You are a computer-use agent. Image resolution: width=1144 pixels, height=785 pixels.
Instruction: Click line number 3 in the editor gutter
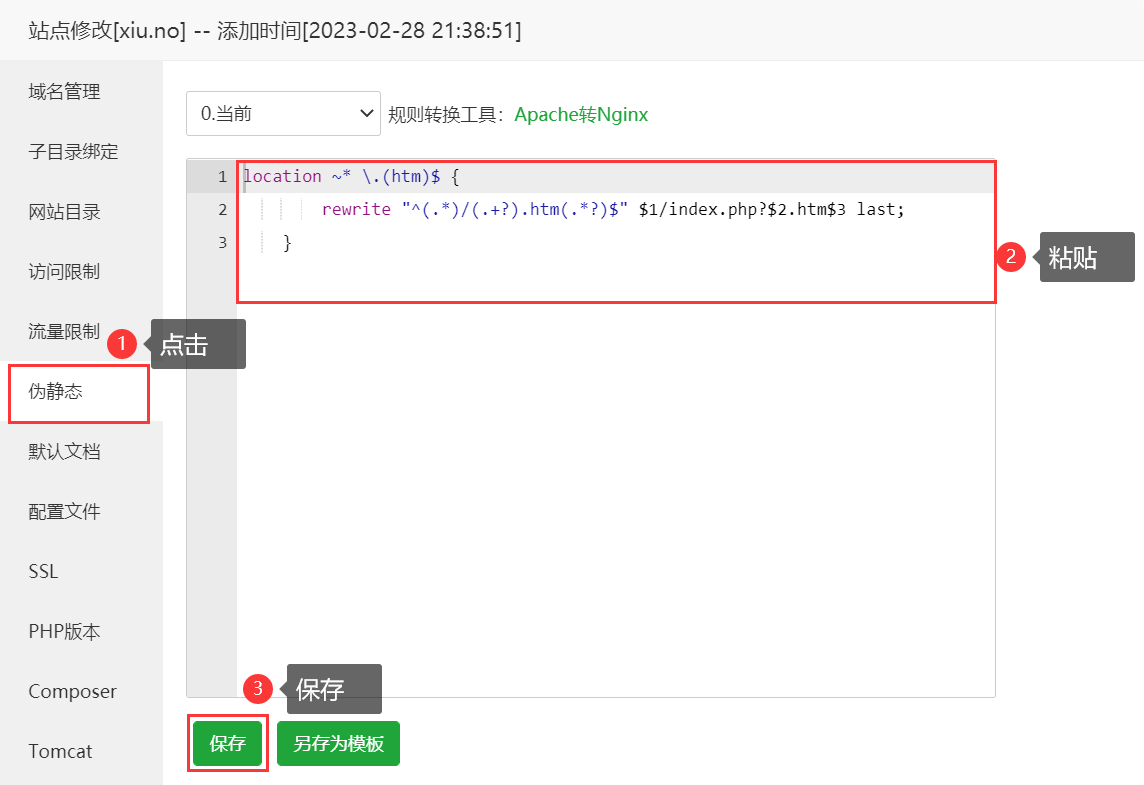point(222,243)
